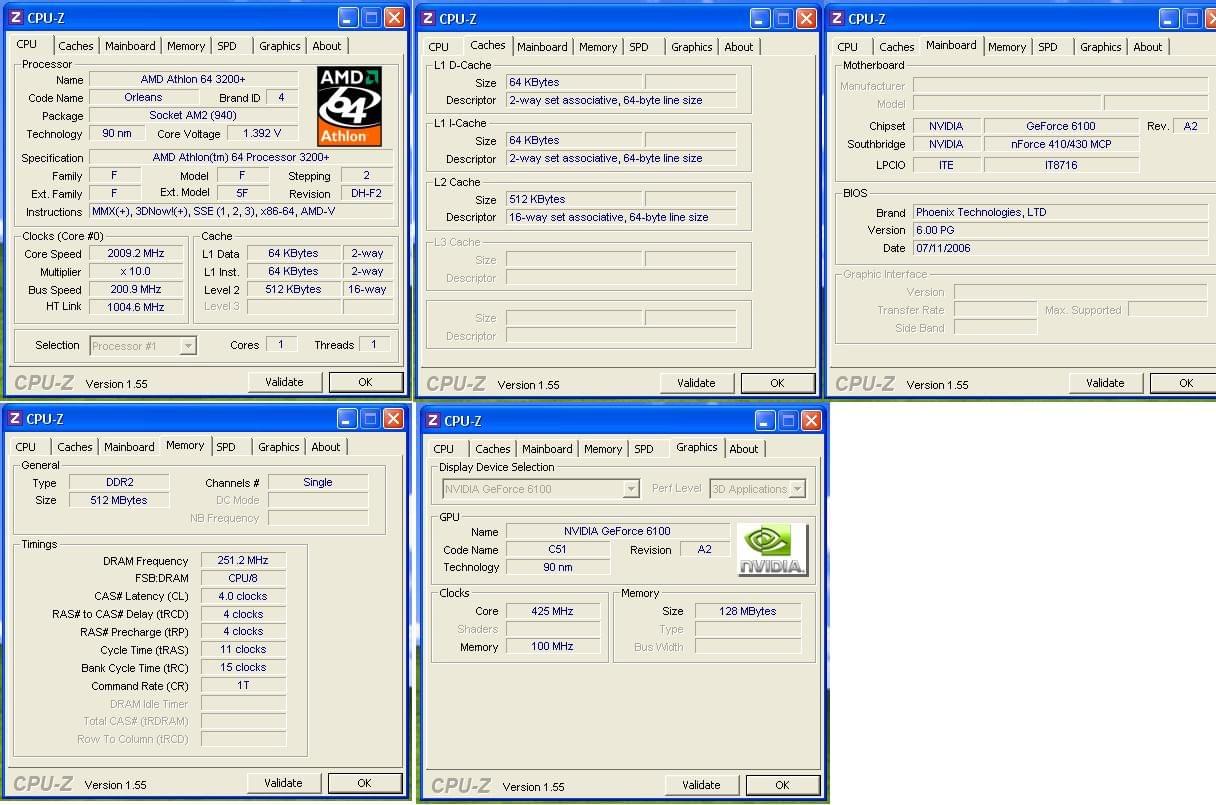The width and height of the screenshot is (1216, 805).
Task: Minimize the CPU-Z window showing Mainboard tab
Action: pyautogui.click(x=1169, y=18)
